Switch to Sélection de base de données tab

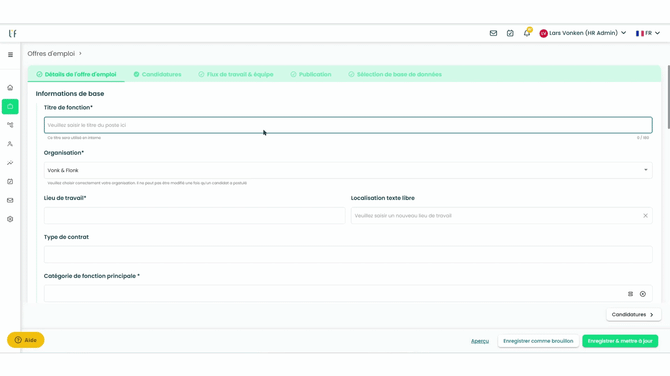(x=395, y=74)
